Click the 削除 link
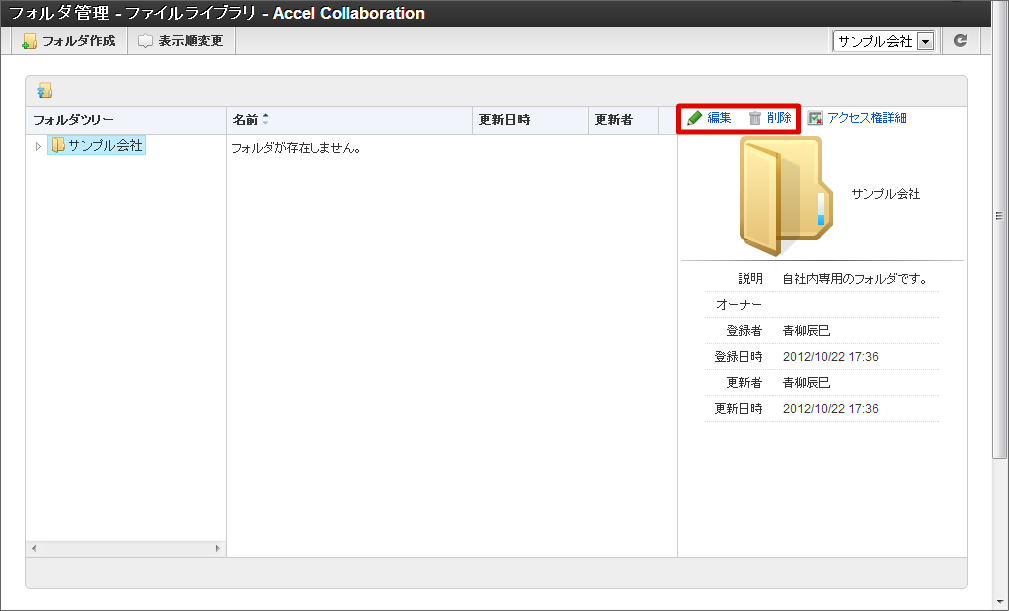The height and width of the screenshot is (611, 1009). 779,118
